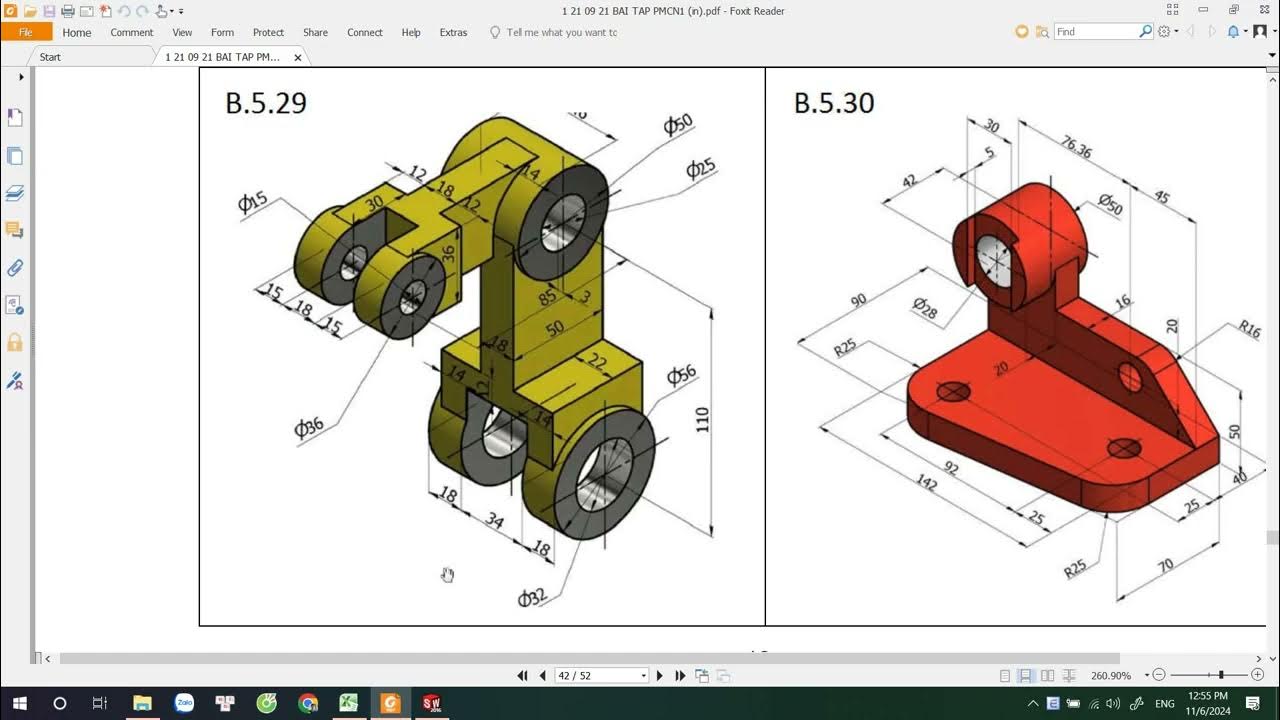Open a file using the Open folder icon
1280x720 pixels.
point(30,11)
